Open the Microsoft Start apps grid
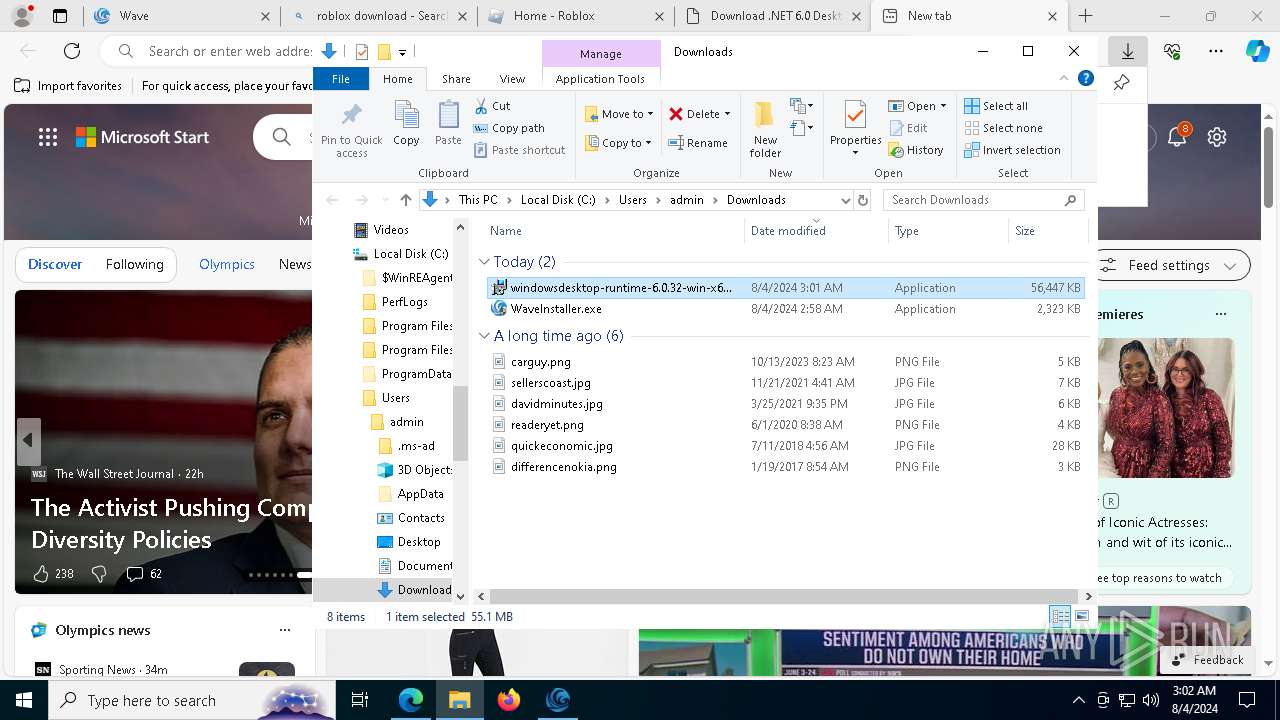Screen dimensions: 1280x720 click(48, 137)
